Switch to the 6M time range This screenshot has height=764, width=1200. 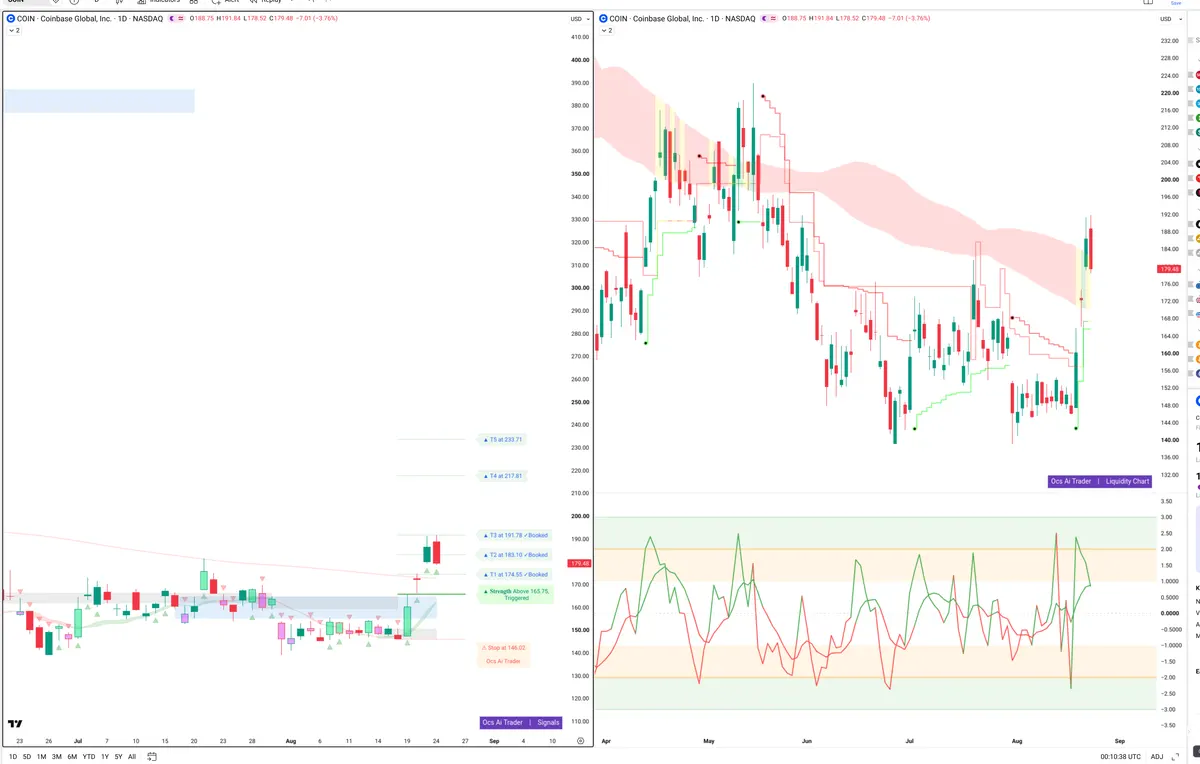72,757
